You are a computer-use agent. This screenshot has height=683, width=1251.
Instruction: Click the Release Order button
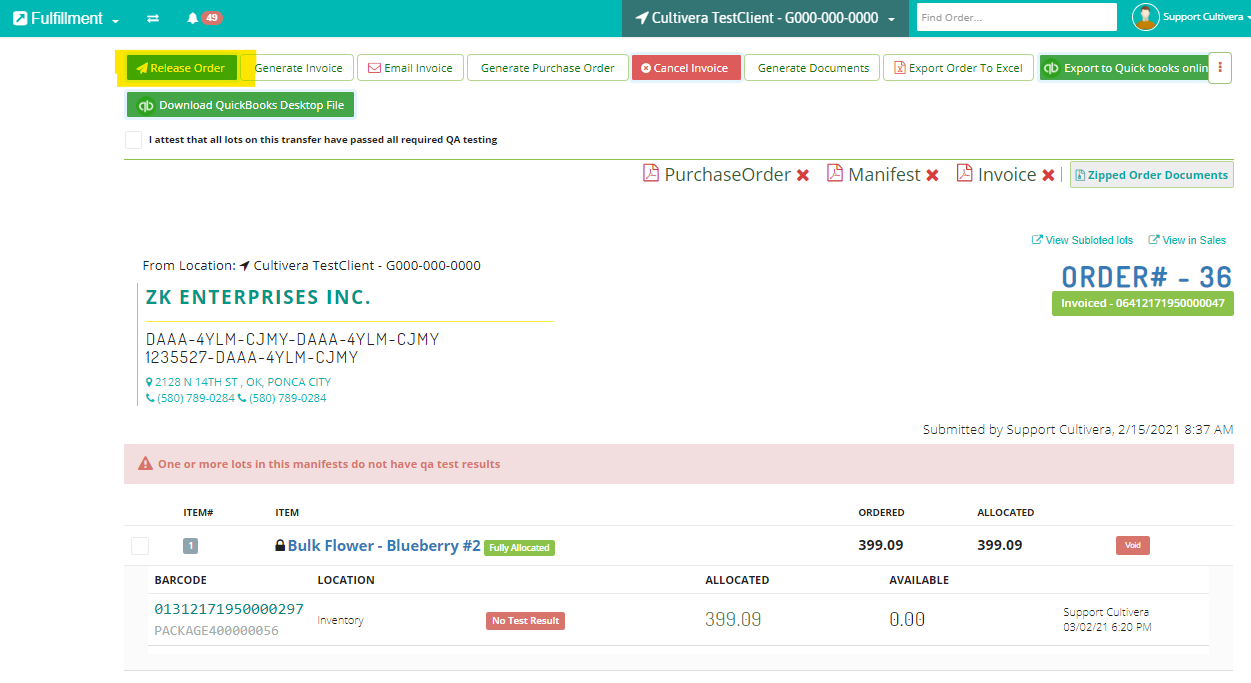(x=182, y=68)
